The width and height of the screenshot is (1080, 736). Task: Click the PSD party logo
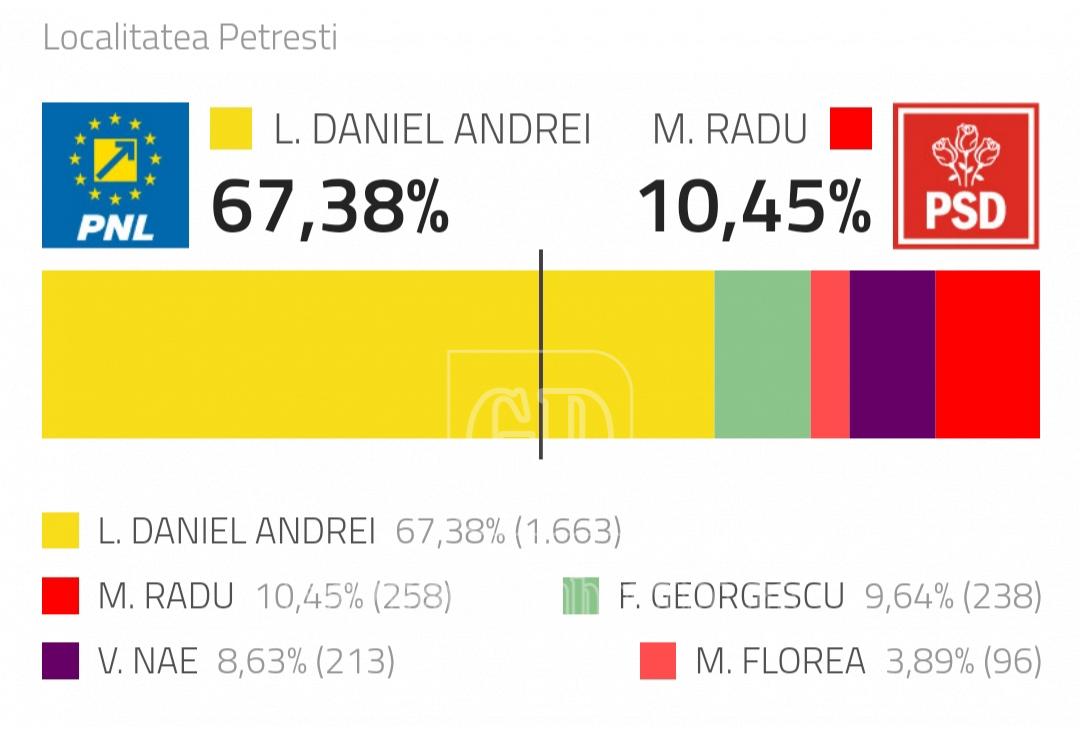click(966, 176)
